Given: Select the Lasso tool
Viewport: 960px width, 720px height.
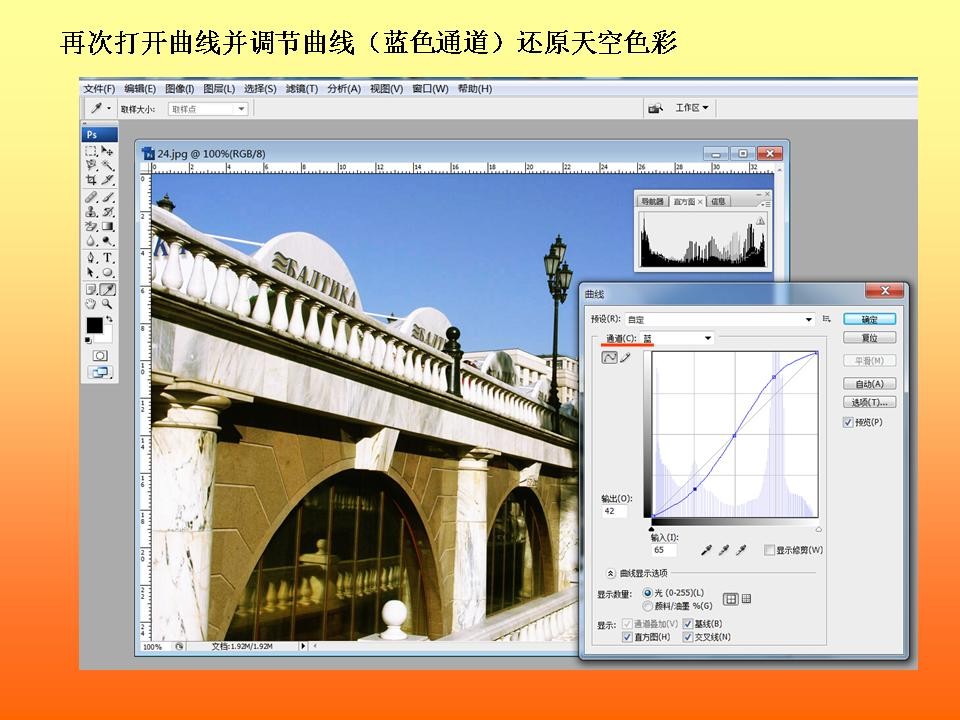Looking at the screenshot, I should coord(91,165).
